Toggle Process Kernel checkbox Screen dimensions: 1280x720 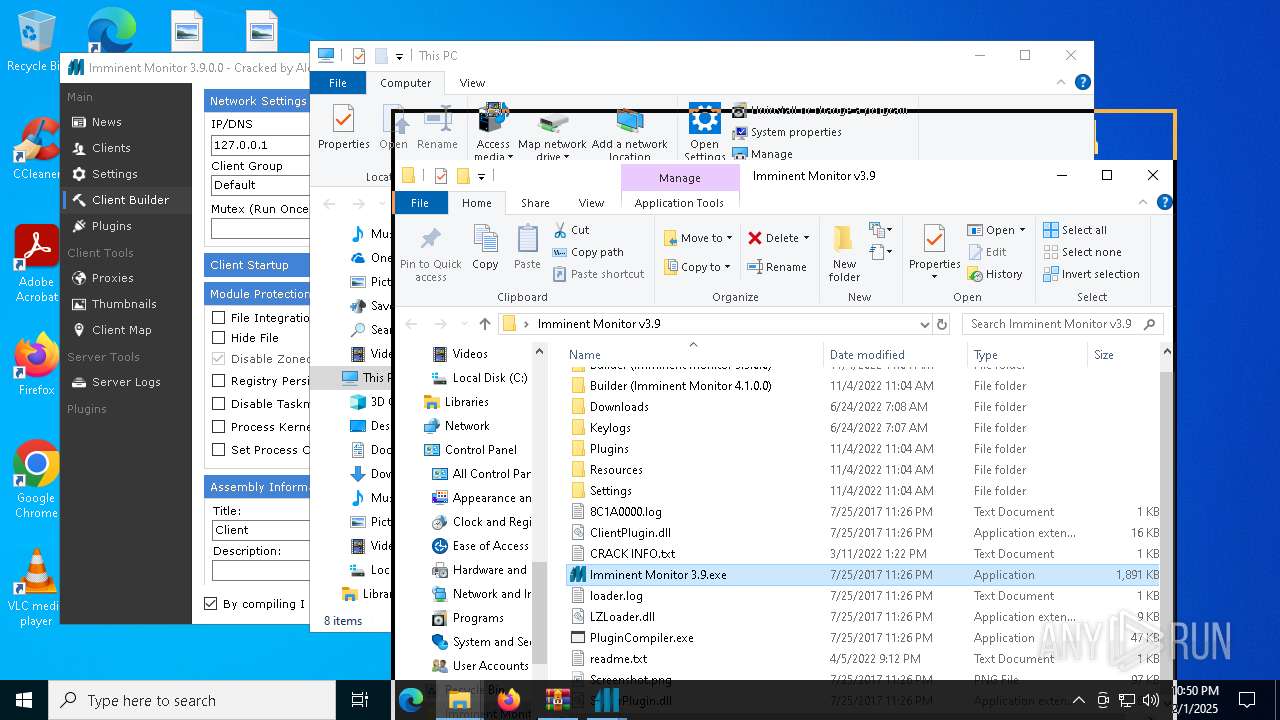tap(218, 426)
